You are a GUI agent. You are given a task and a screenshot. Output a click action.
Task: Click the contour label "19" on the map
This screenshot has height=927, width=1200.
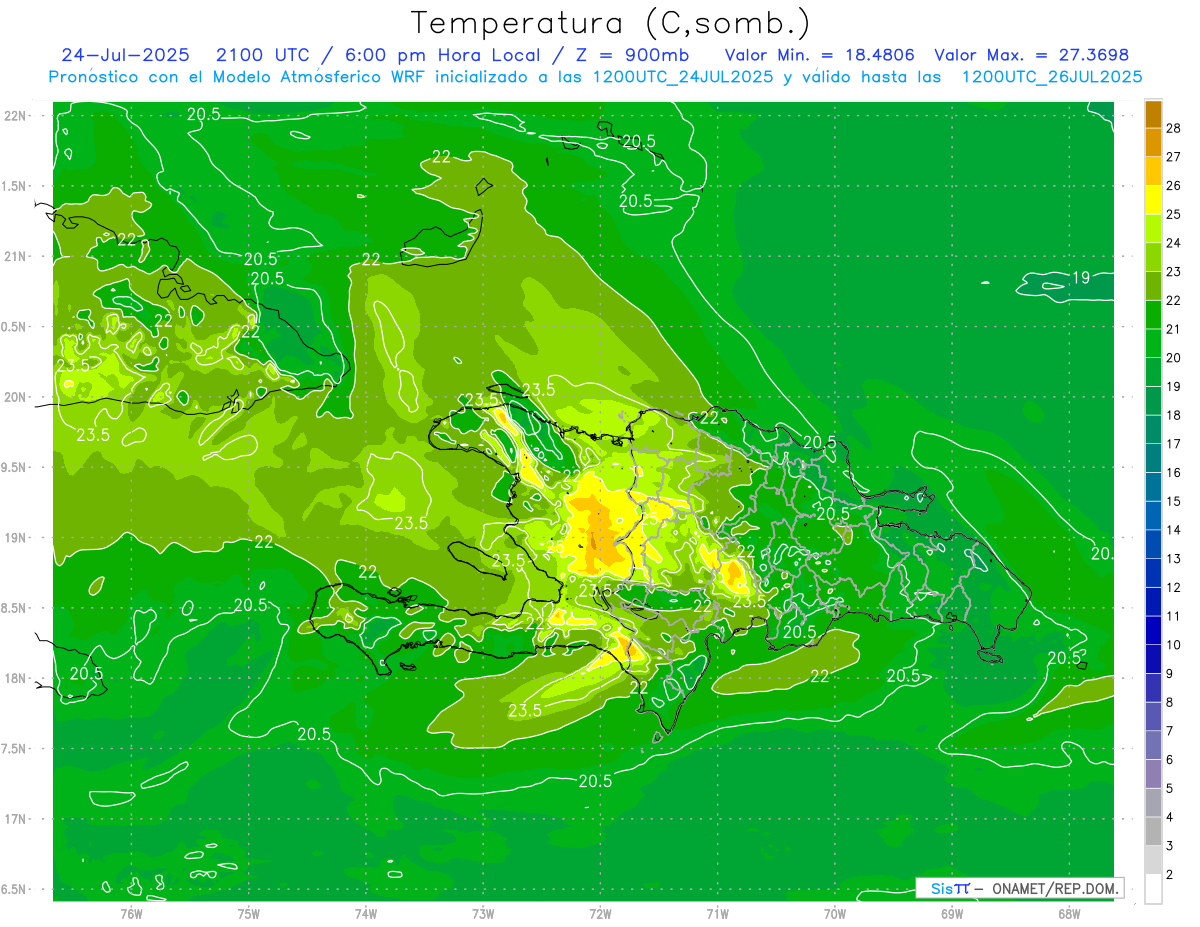[1081, 277]
